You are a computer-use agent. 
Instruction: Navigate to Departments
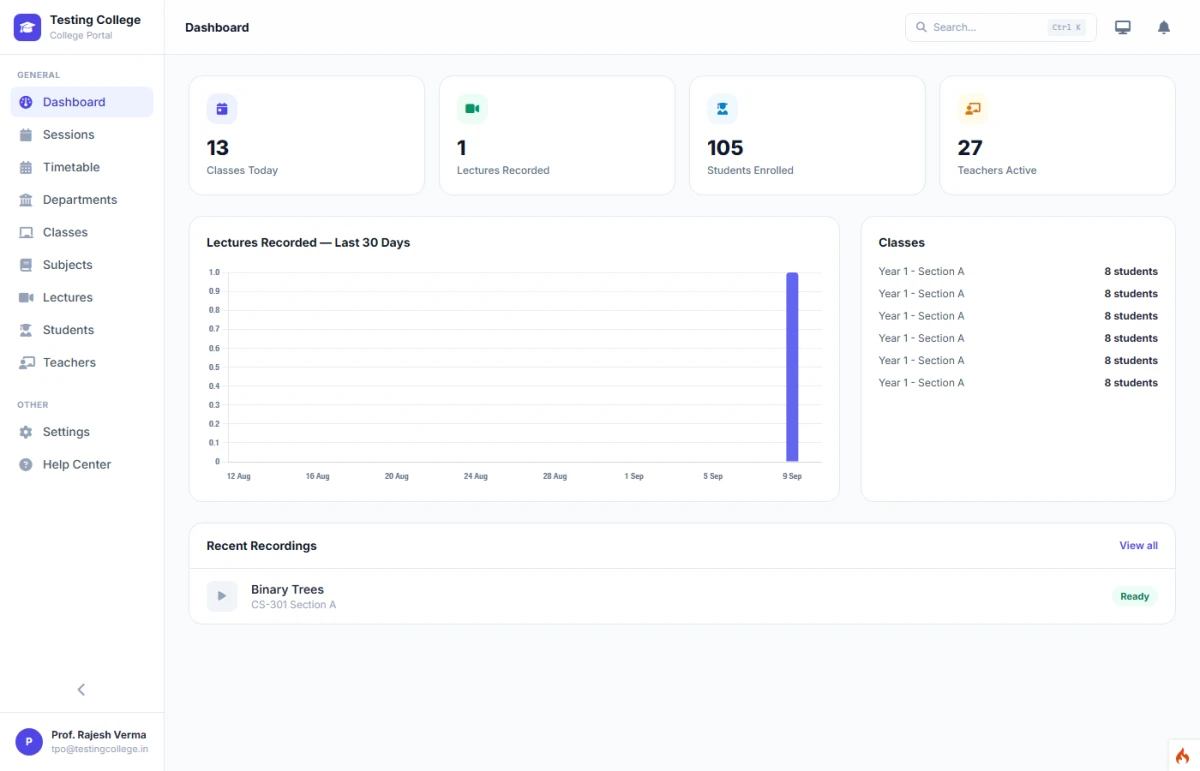[82, 200]
